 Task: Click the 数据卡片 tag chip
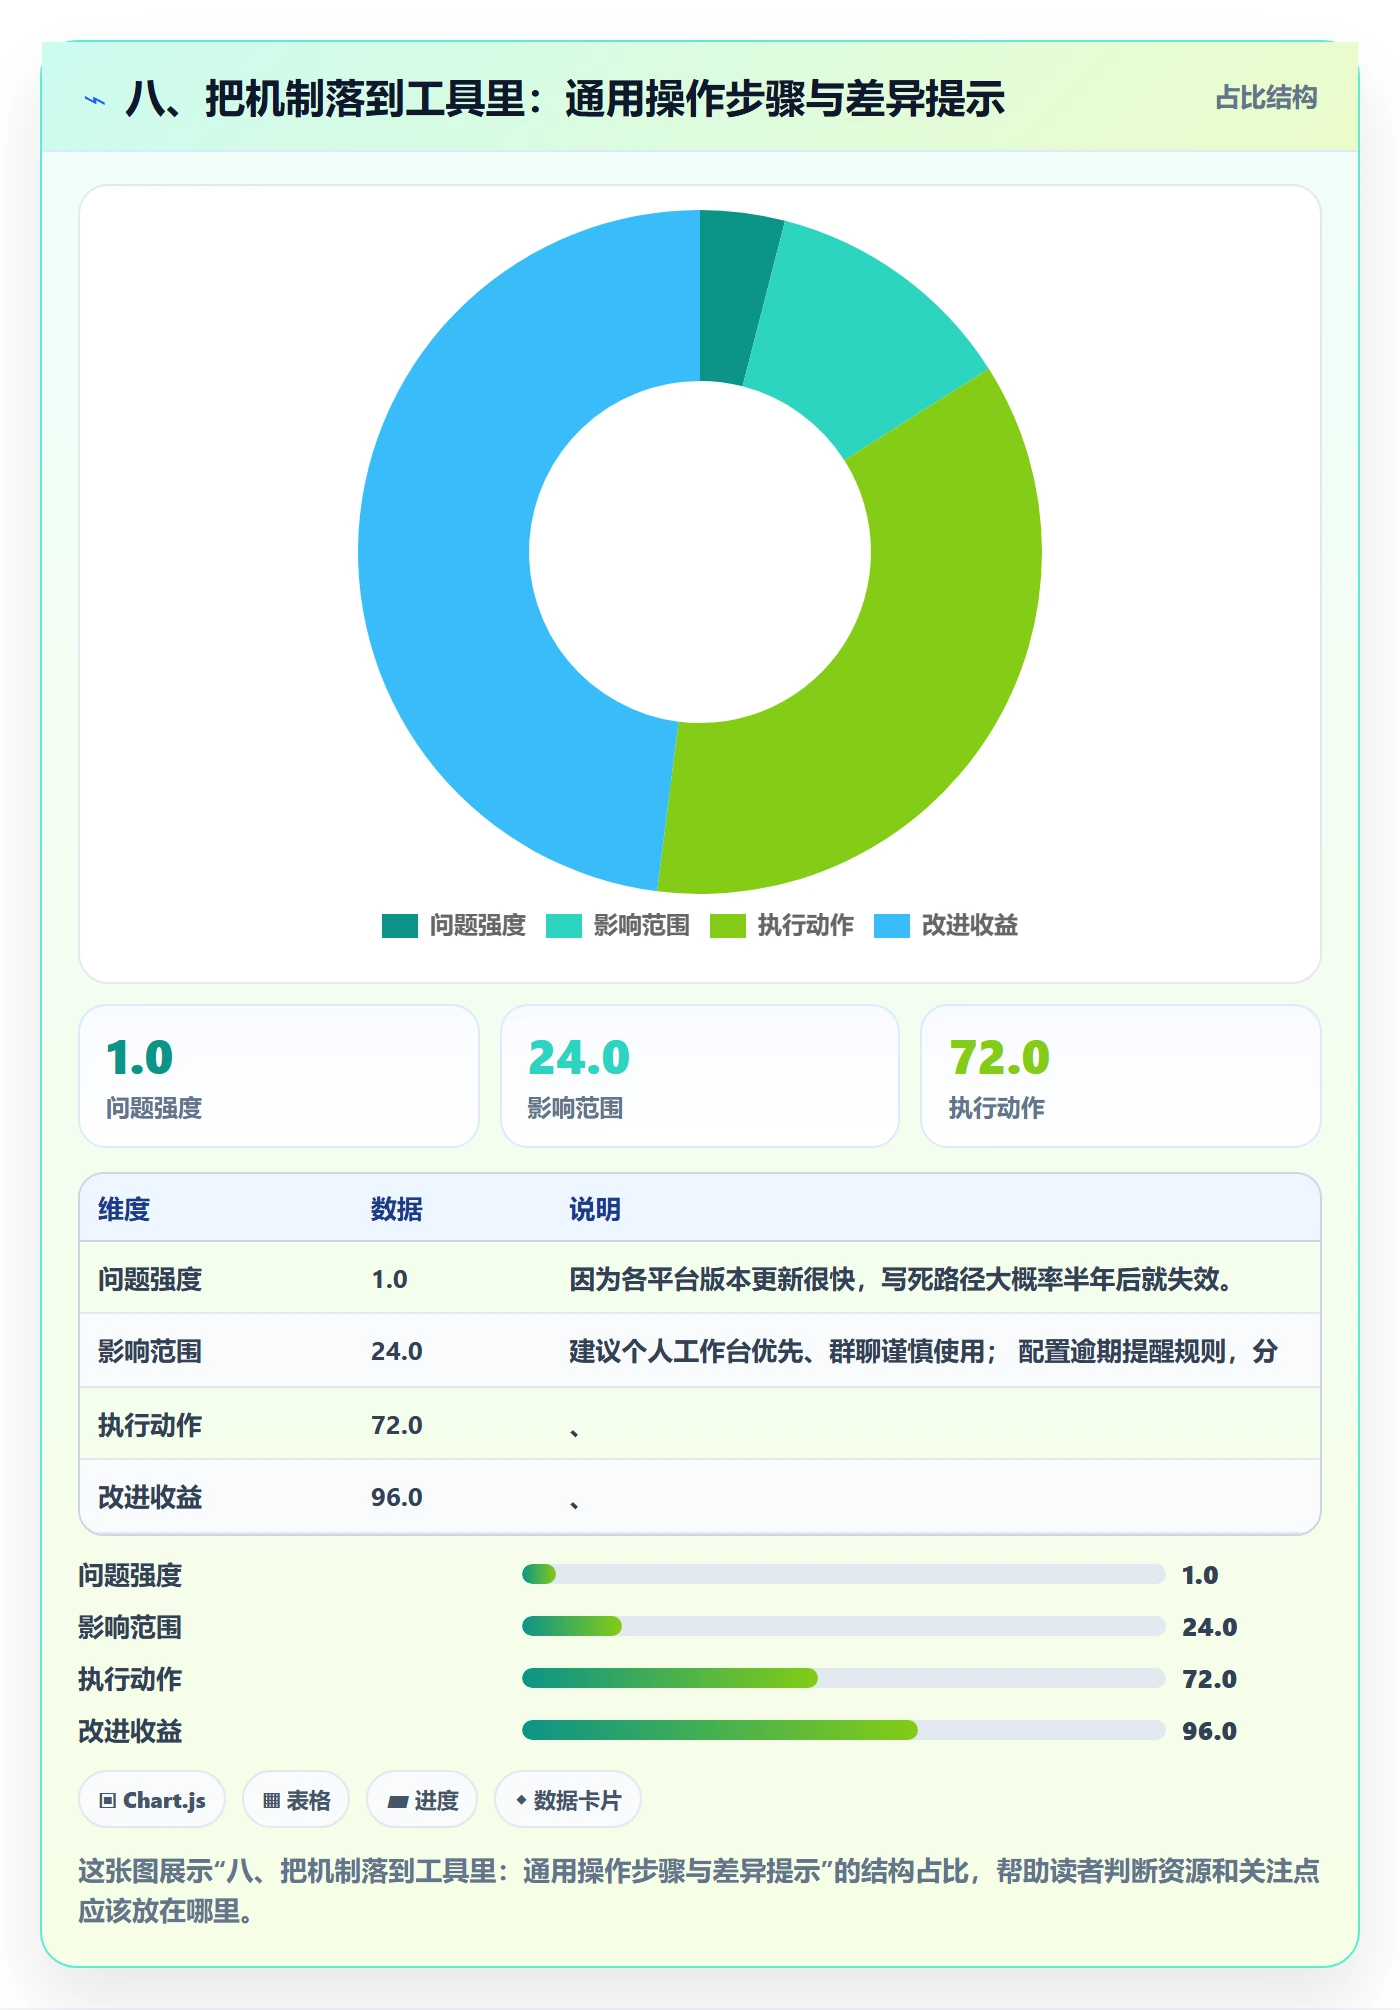click(568, 1800)
